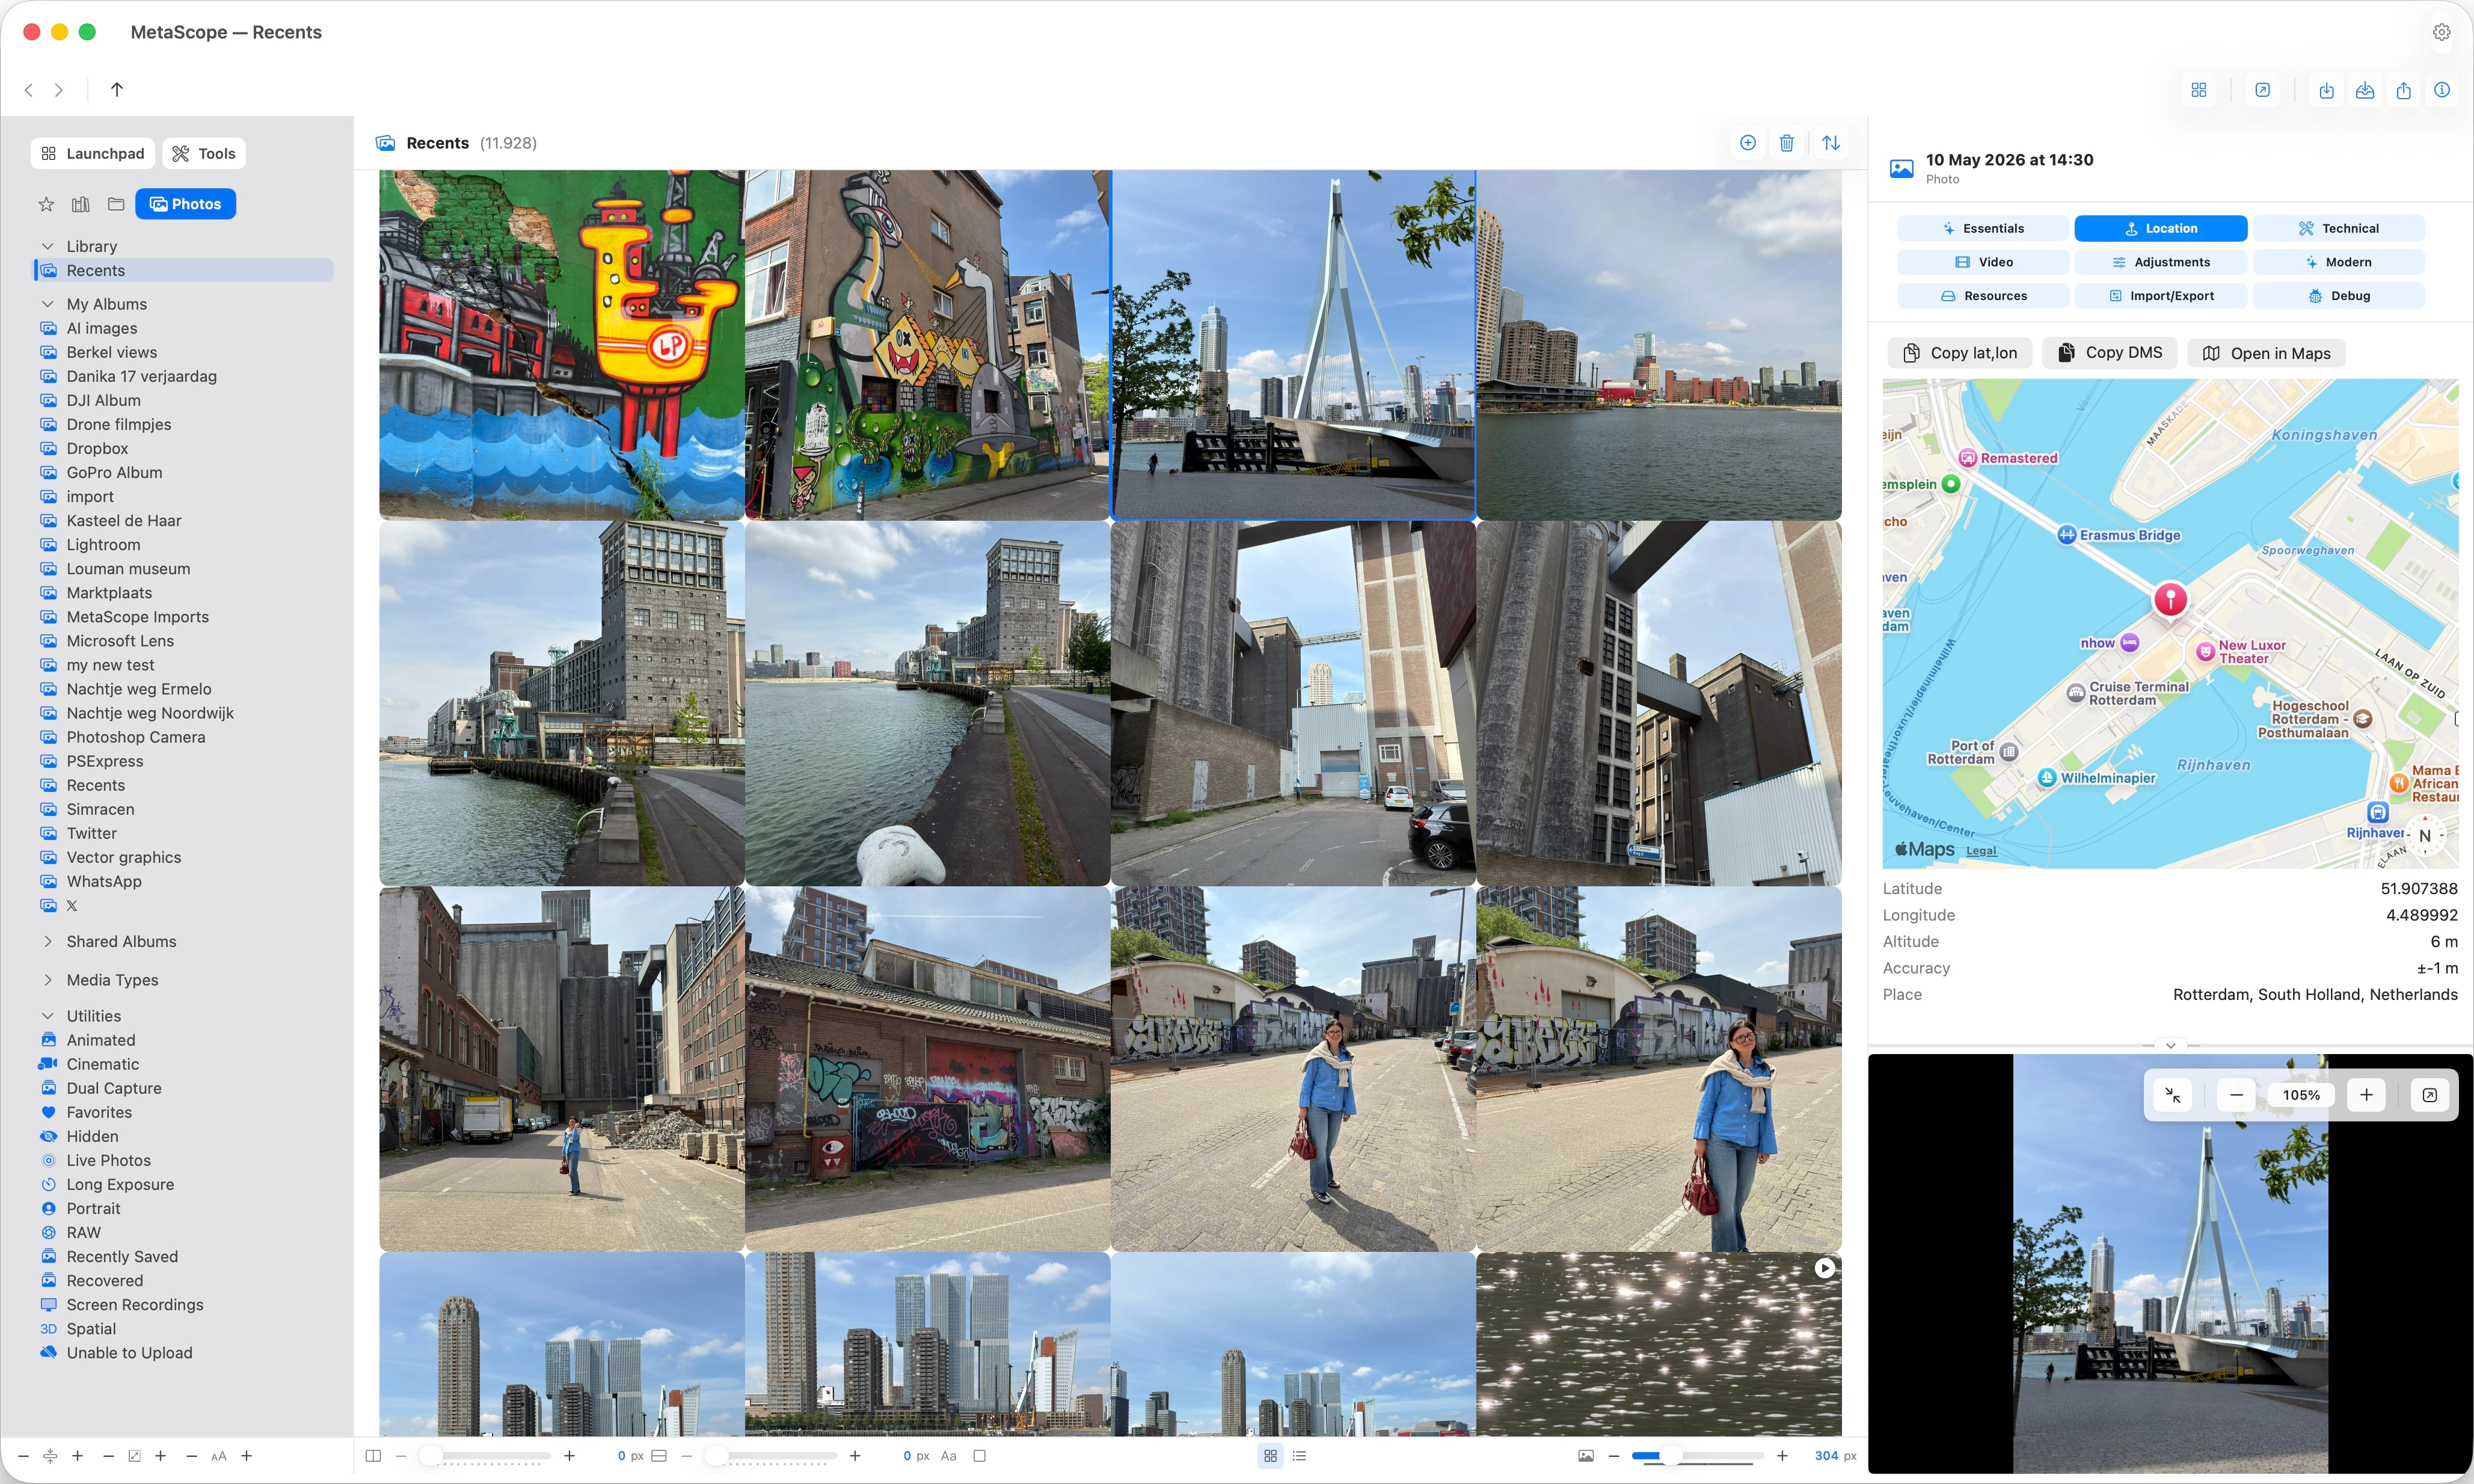The width and height of the screenshot is (2474, 1484).
Task: Click the trash icon above the photo grid
Action: click(1786, 143)
